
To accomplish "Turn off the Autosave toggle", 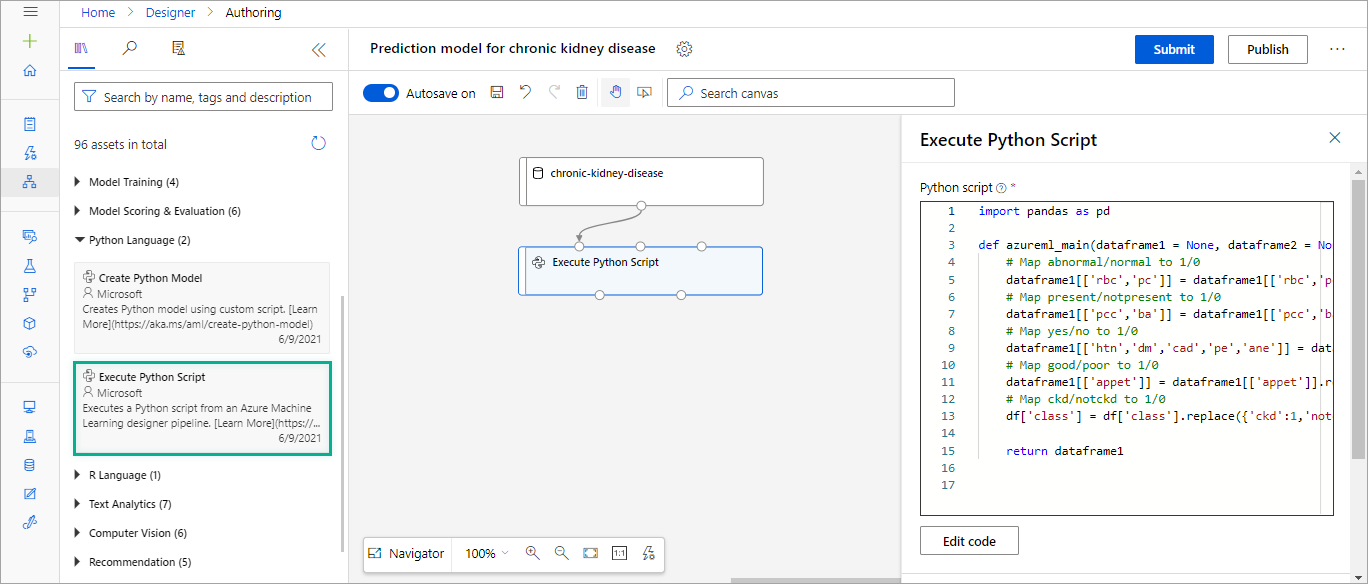I will [x=381, y=92].
